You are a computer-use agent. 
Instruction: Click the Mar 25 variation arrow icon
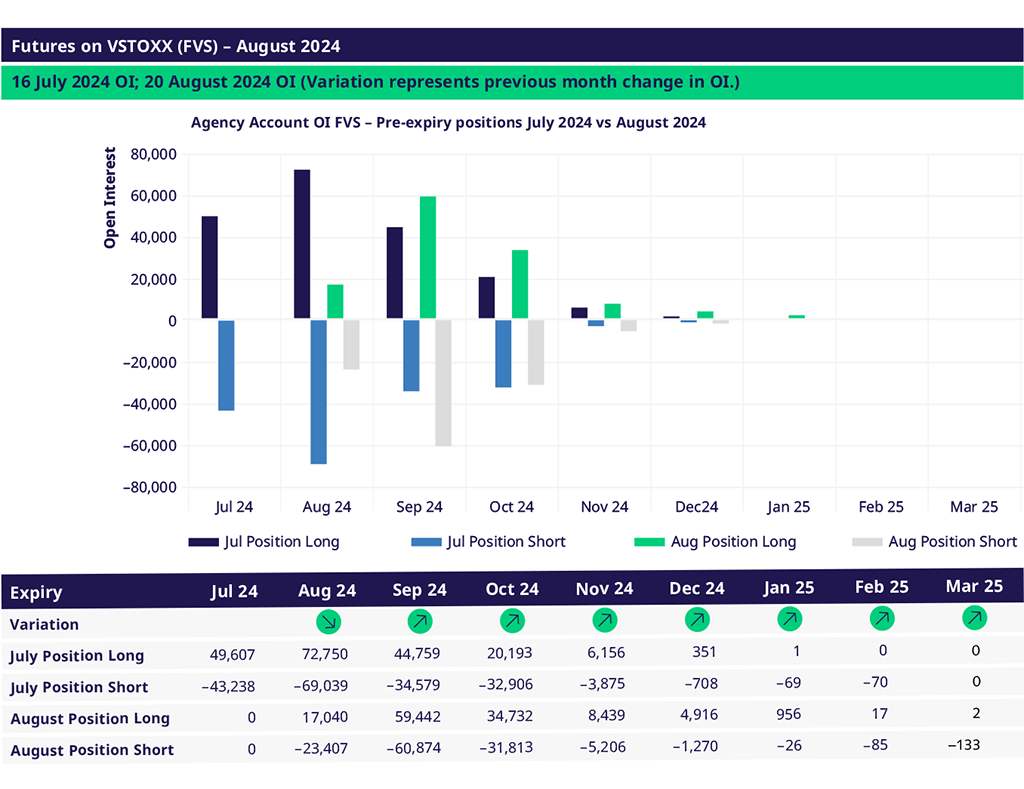(974, 618)
